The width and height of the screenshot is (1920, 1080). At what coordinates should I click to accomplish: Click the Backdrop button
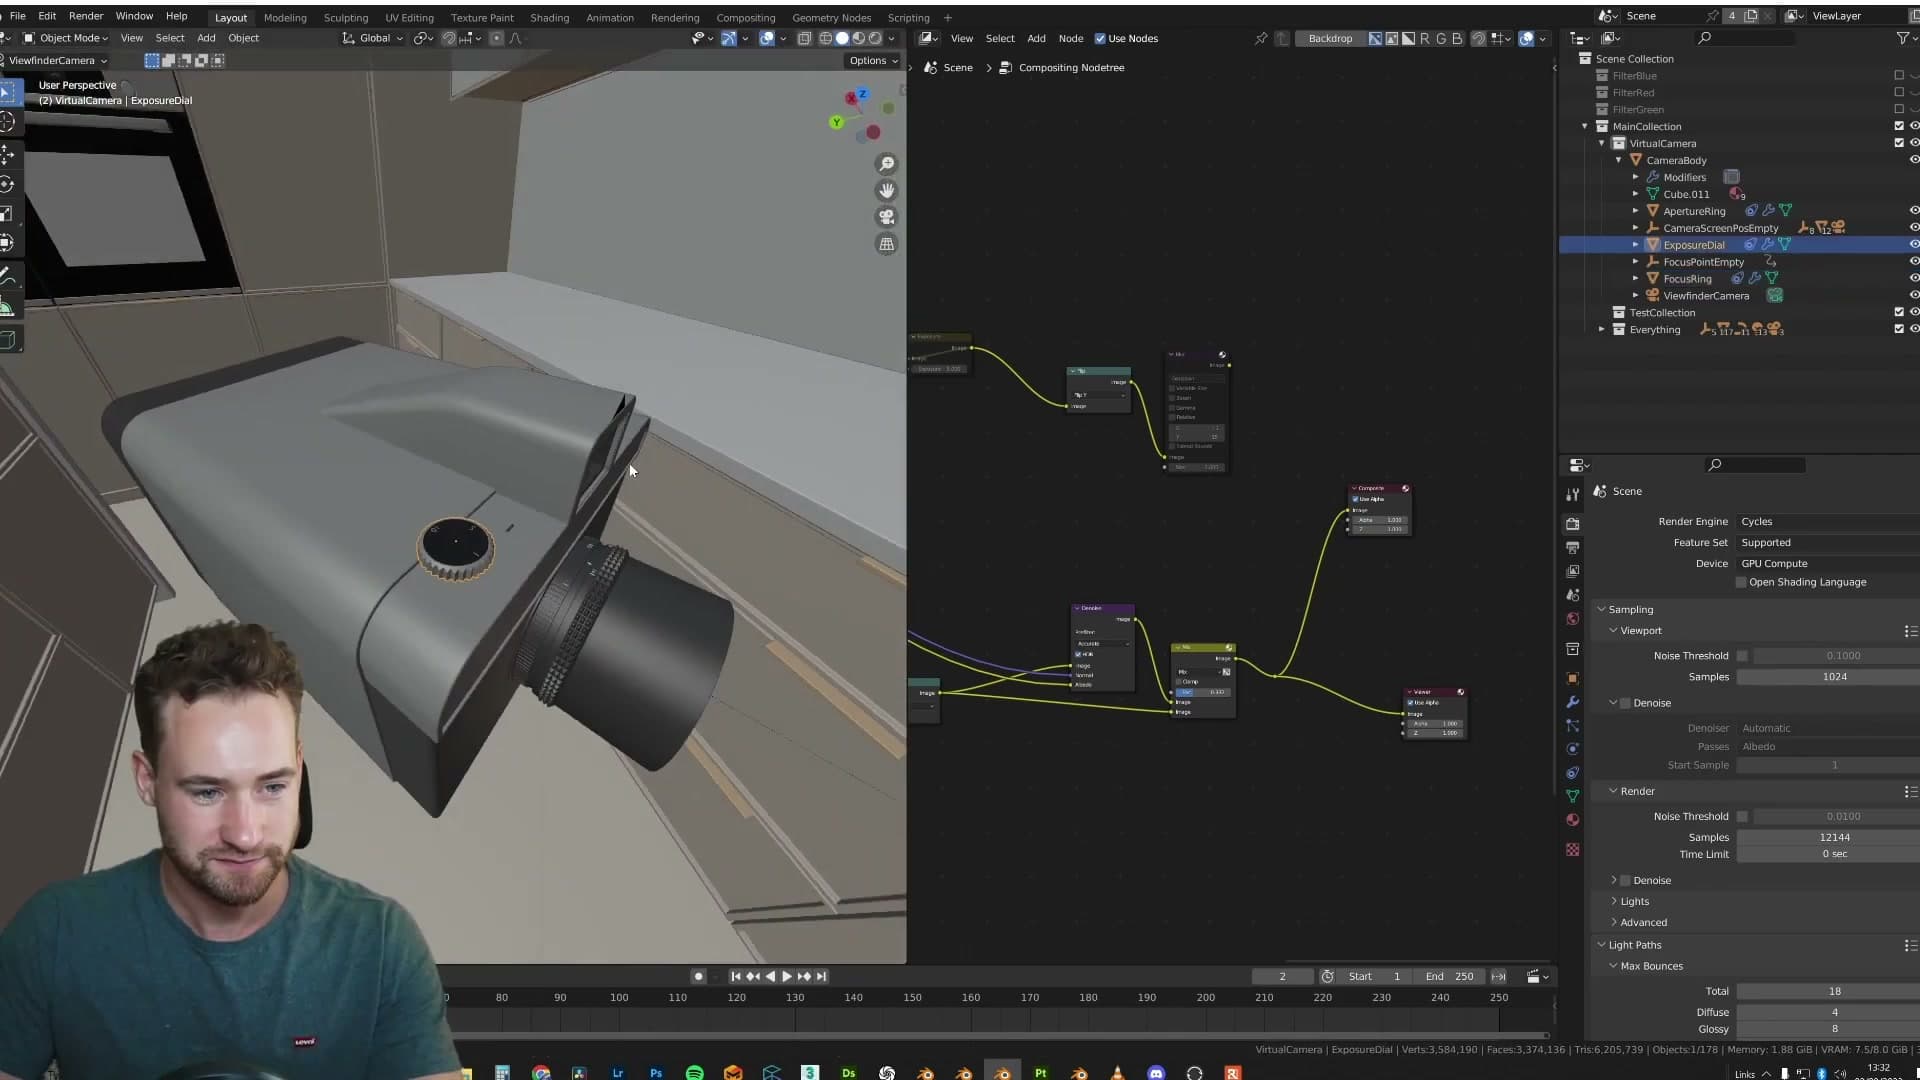(1330, 39)
